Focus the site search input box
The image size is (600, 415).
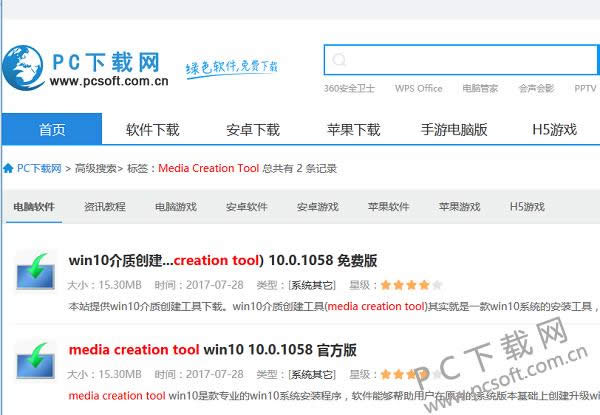[460, 60]
